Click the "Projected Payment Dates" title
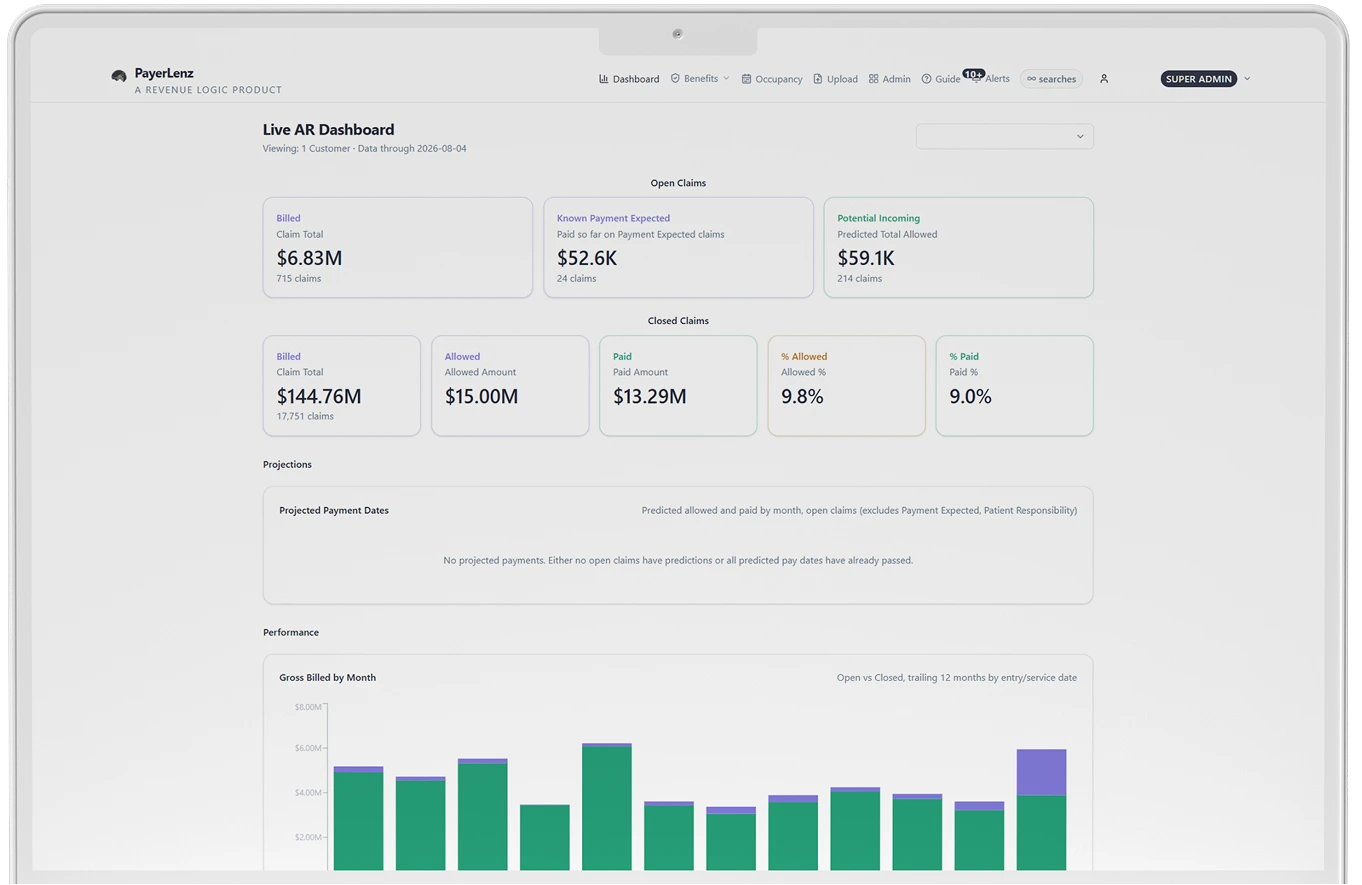Image resolution: width=1362 pixels, height=885 pixels. point(334,510)
